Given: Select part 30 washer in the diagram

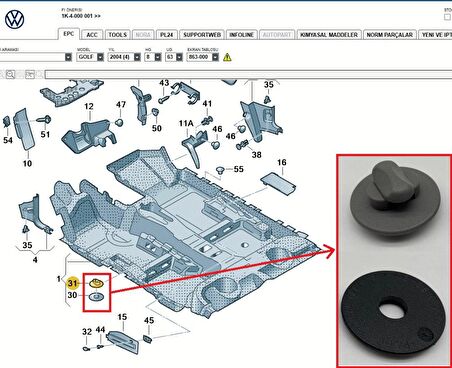Looking at the screenshot, I should point(96,296).
